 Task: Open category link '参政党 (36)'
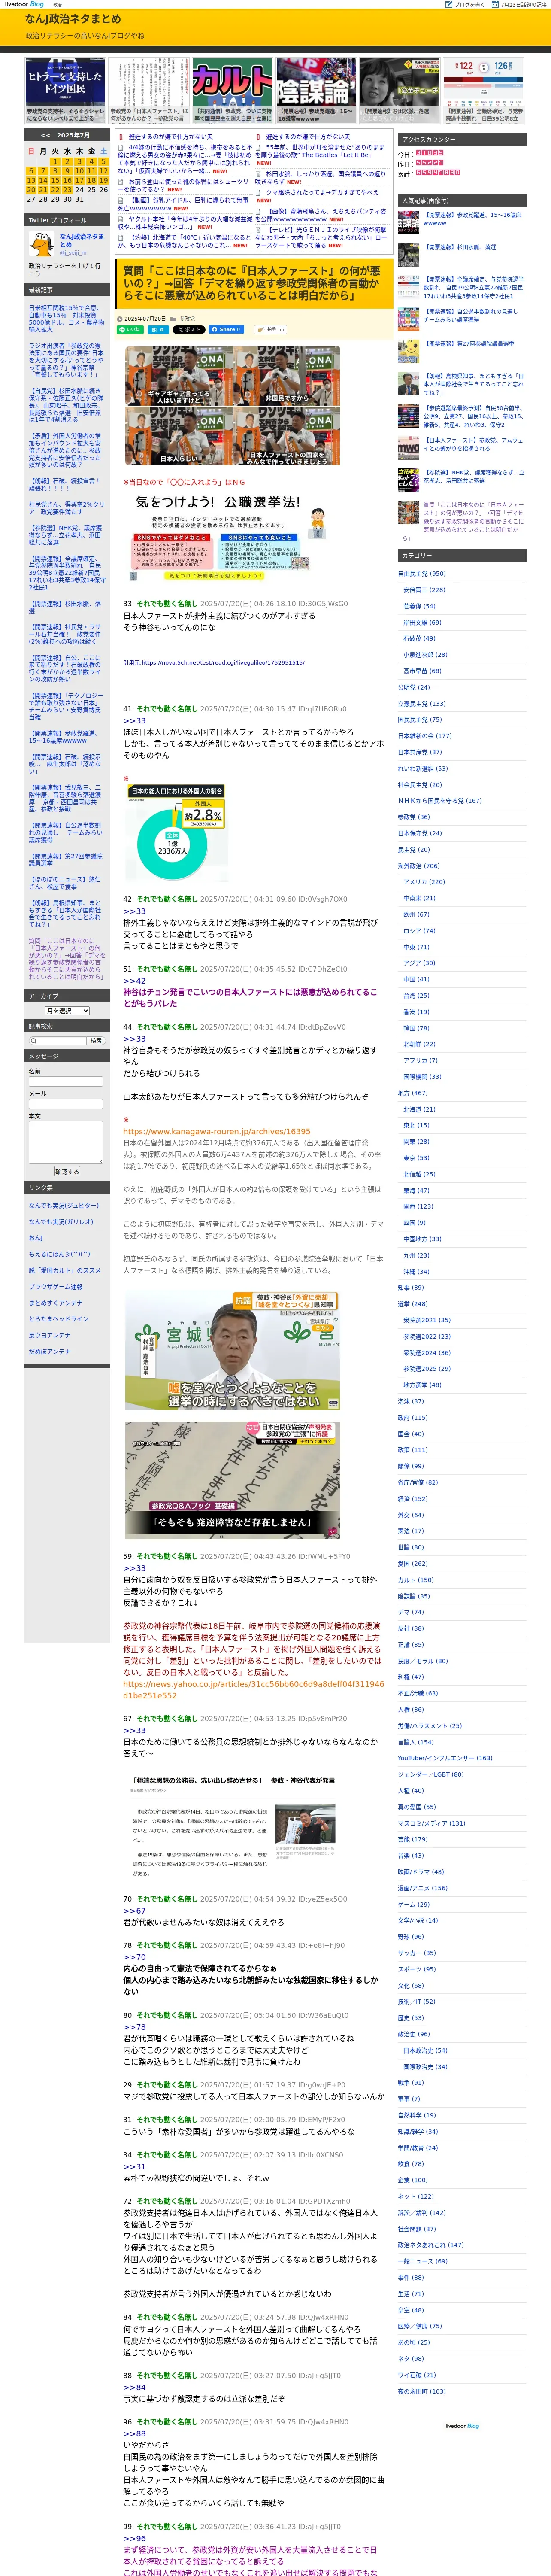(x=414, y=817)
